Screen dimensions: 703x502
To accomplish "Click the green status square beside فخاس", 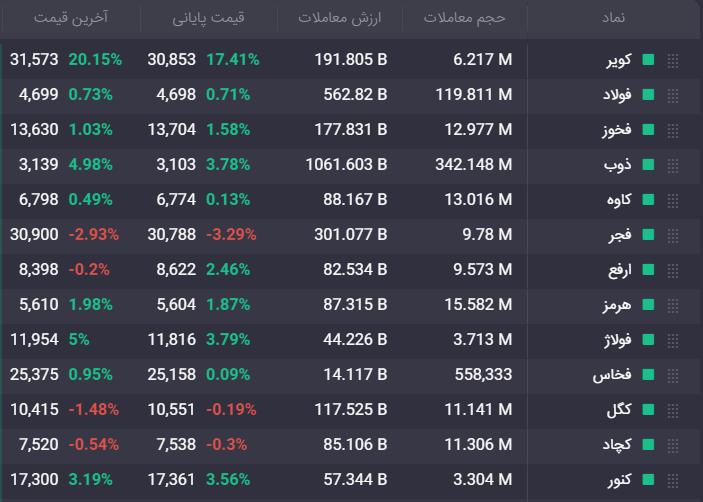I will (648, 375).
